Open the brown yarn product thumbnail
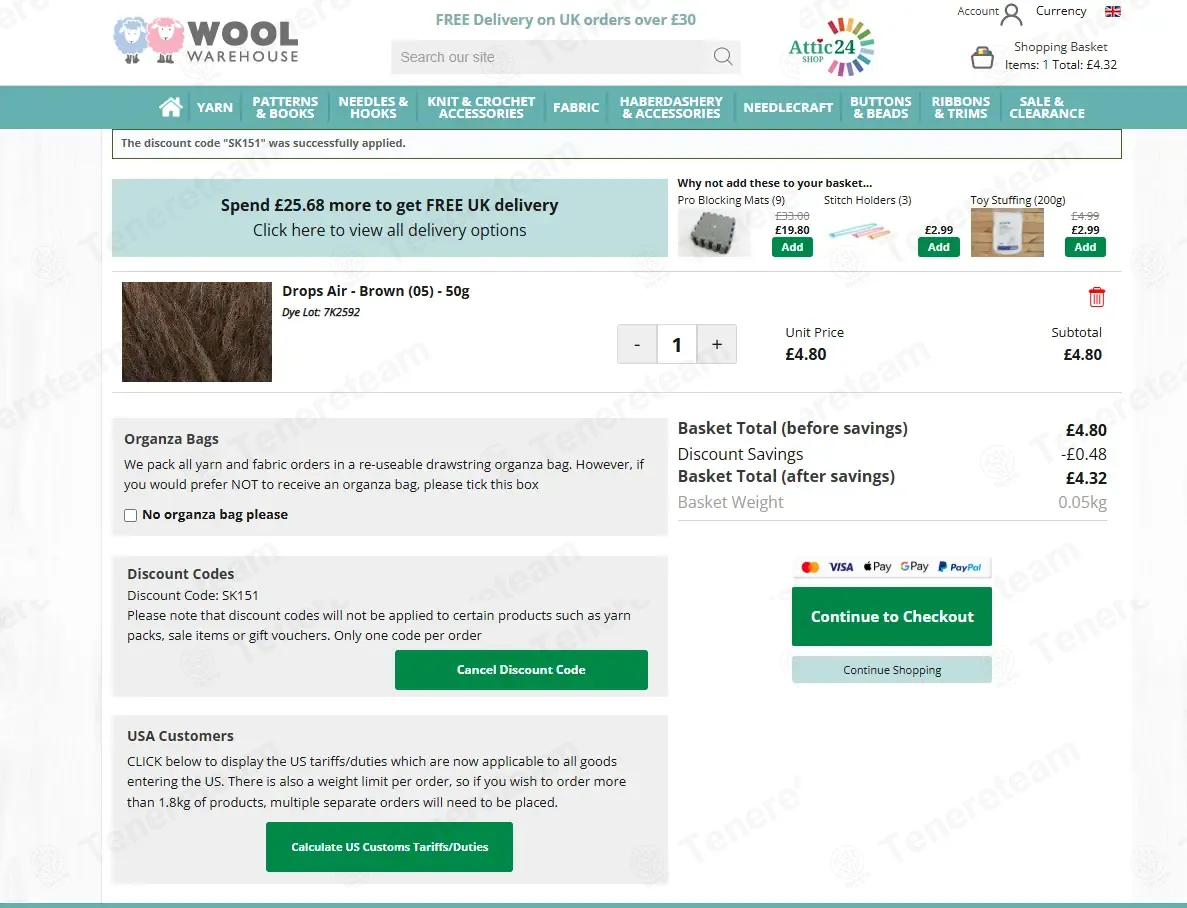This screenshot has height=908, width=1187. 197,332
